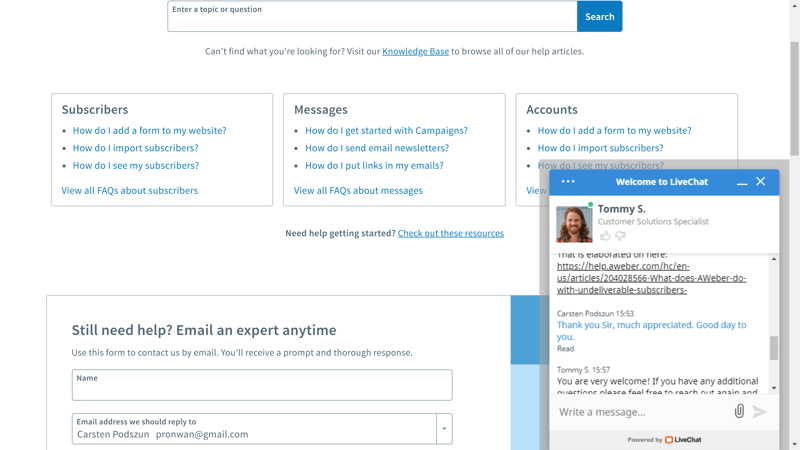The image size is (800, 450).
Task: Open How do I send email newsletters
Action: point(377,148)
